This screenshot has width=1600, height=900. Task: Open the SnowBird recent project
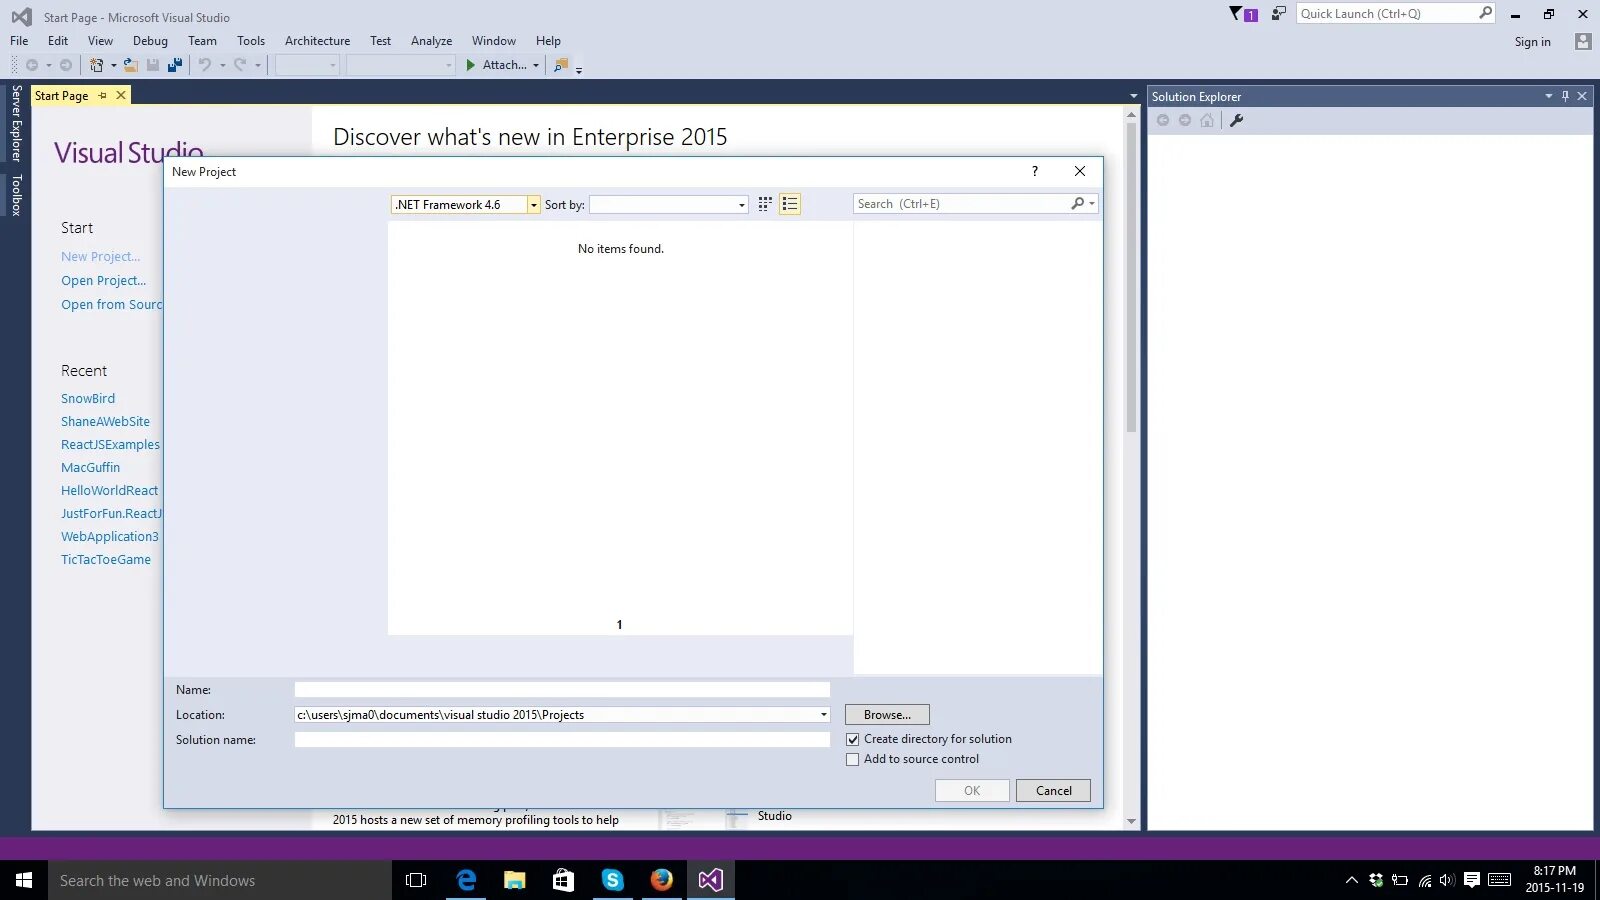88,399
